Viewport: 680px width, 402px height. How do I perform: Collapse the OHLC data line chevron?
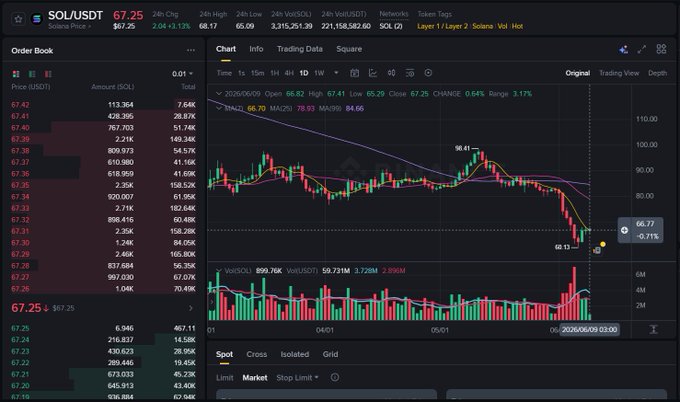219,94
